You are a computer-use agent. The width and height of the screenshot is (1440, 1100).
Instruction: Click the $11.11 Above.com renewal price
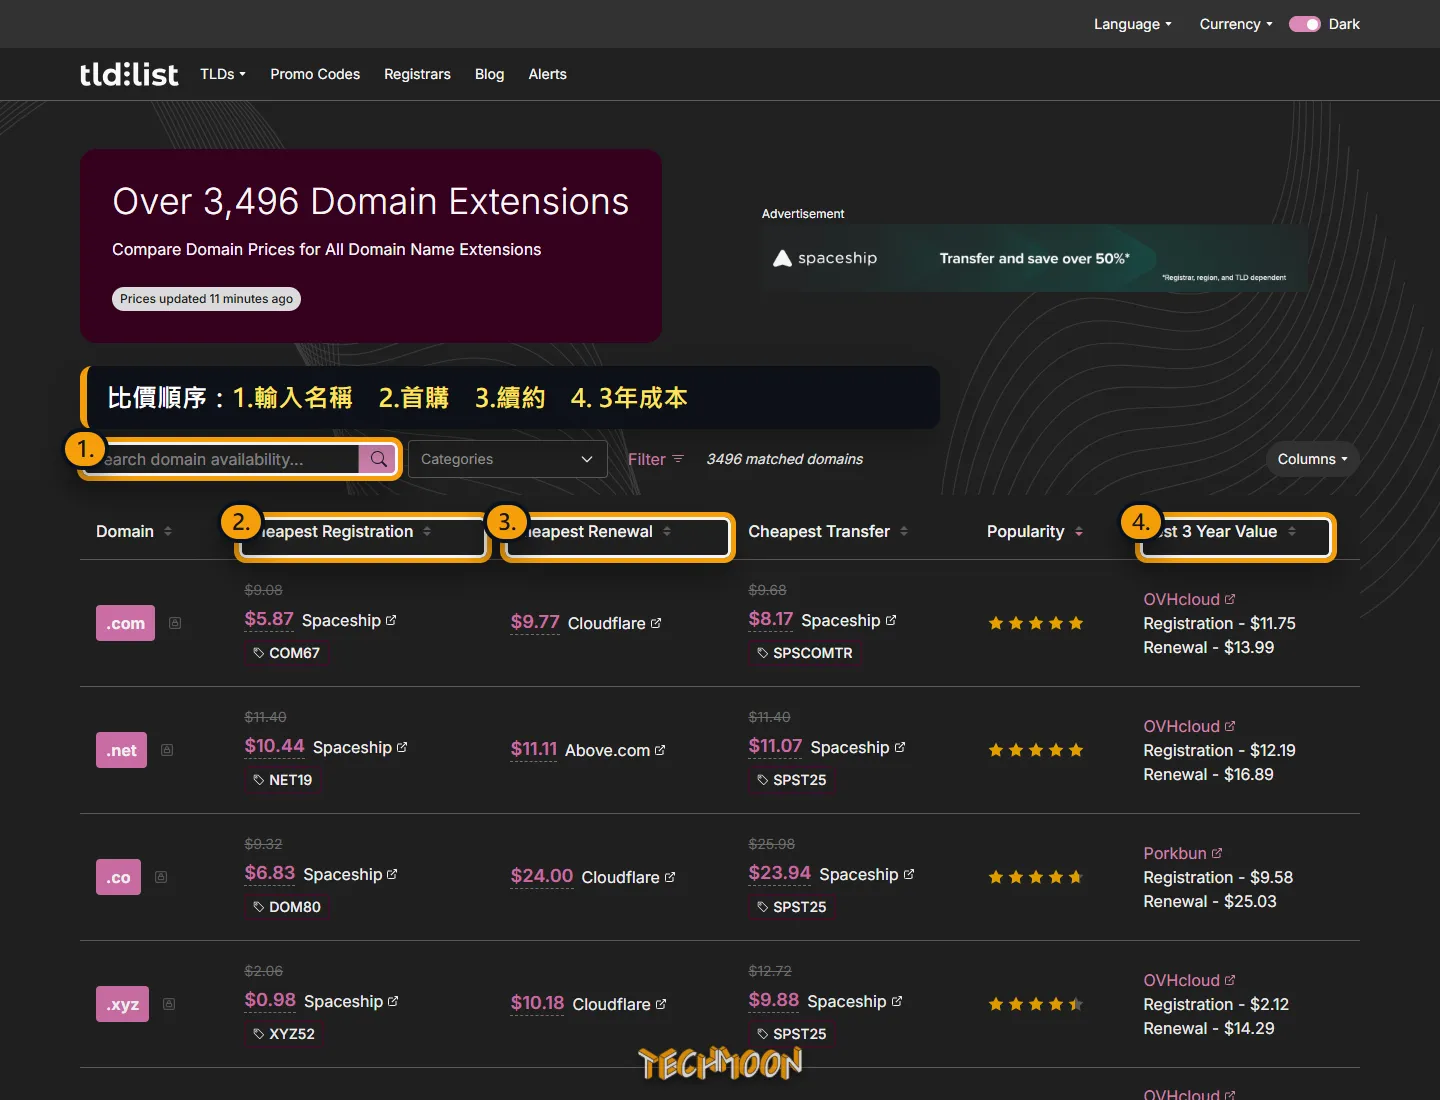pos(534,749)
